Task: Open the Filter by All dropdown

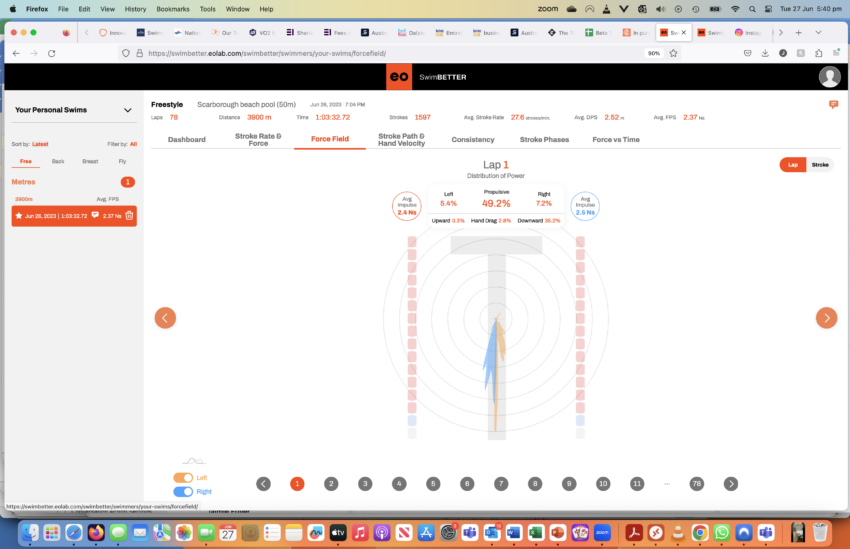Action: pos(133,144)
